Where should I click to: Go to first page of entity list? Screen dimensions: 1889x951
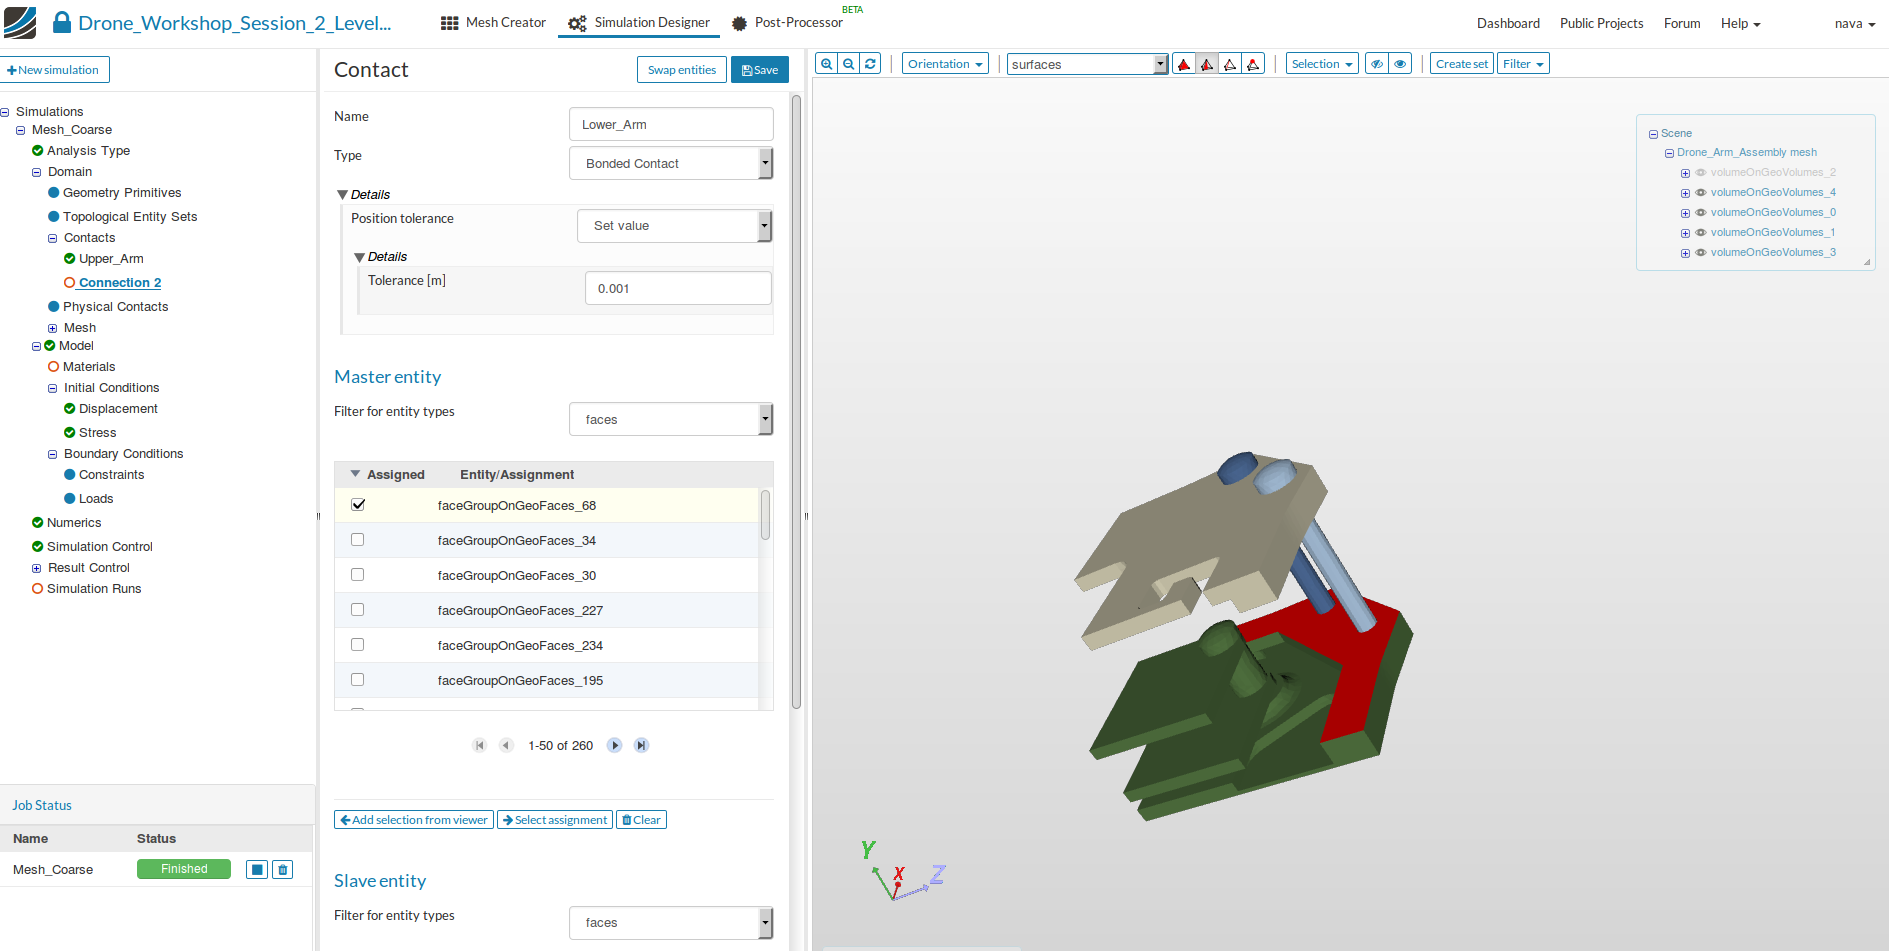click(480, 745)
